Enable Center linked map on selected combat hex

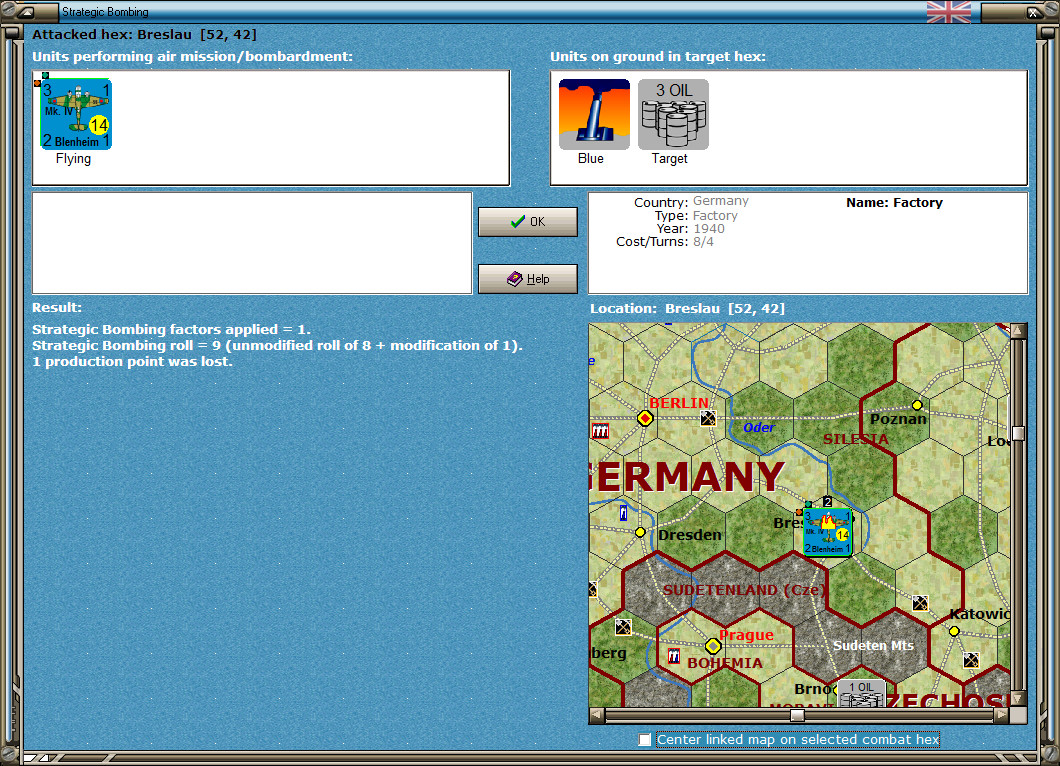pos(645,740)
